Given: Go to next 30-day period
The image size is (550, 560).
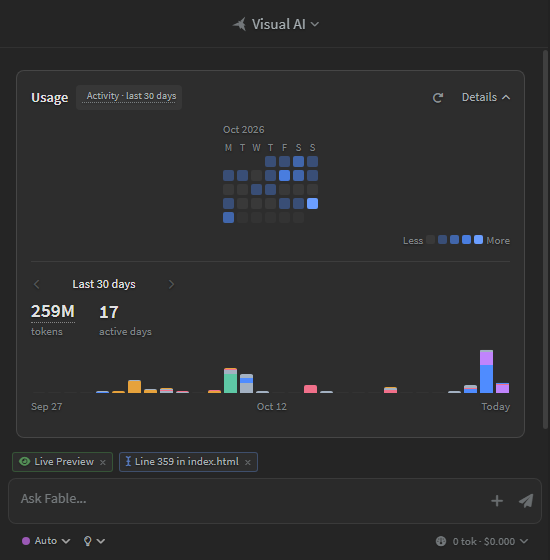Looking at the screenshot, I should [171, 284].
